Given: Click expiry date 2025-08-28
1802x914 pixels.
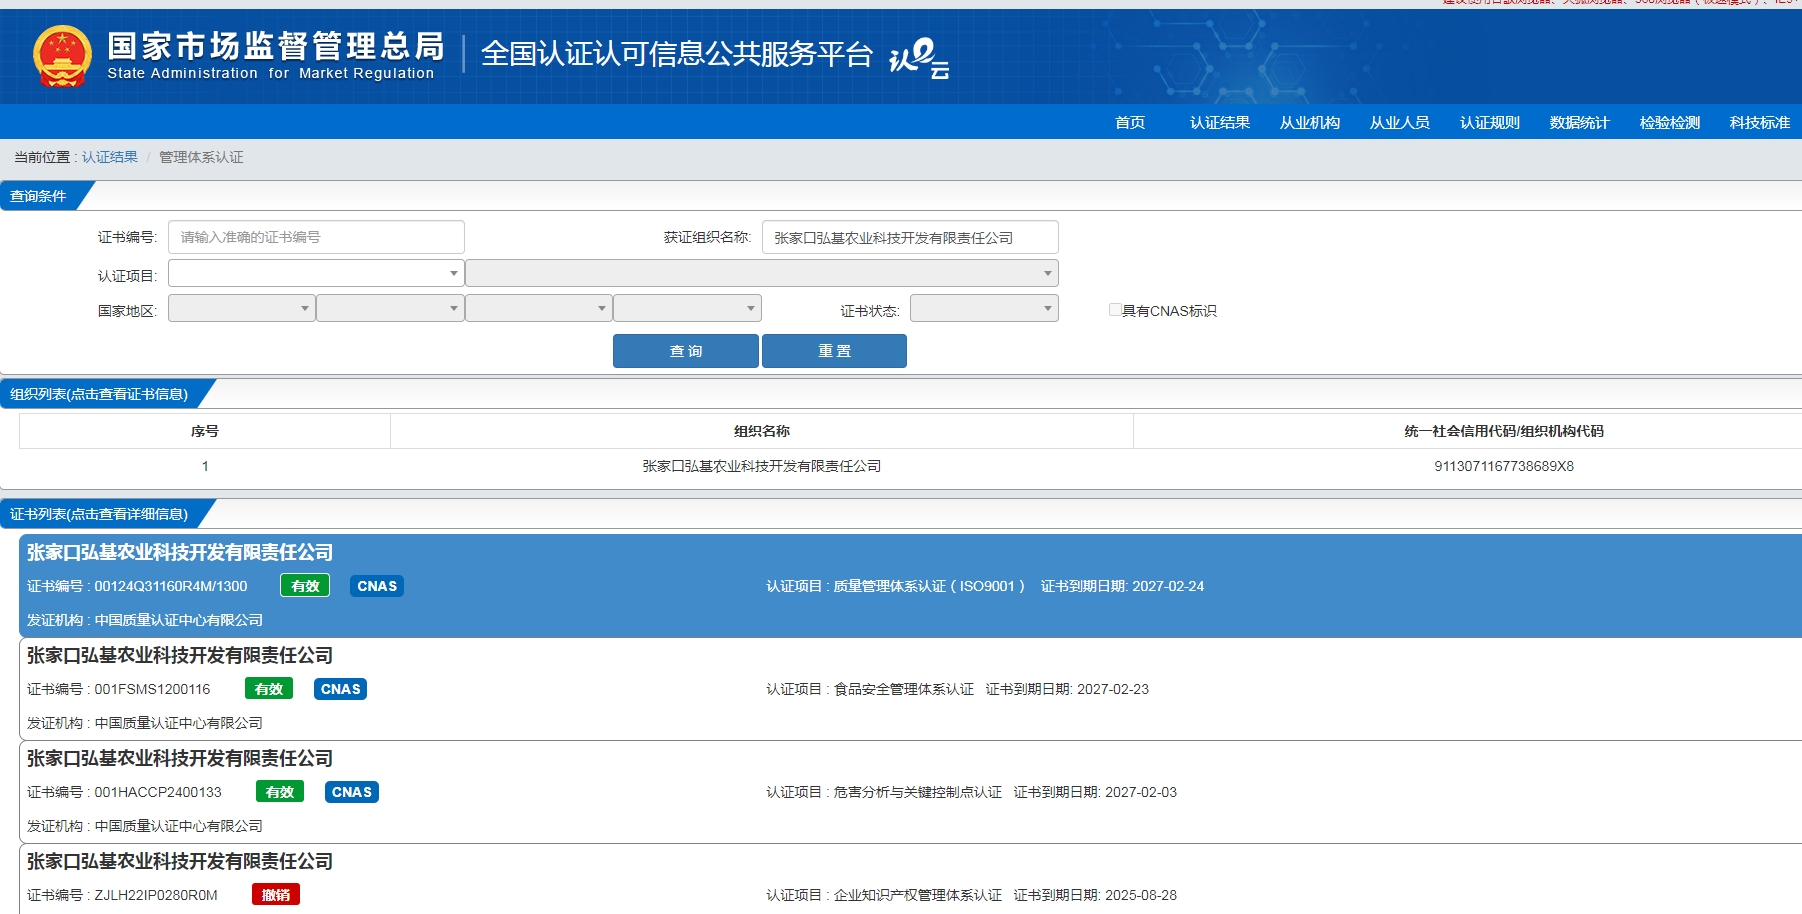Looking at the screenshot, I should point(1141,895).
